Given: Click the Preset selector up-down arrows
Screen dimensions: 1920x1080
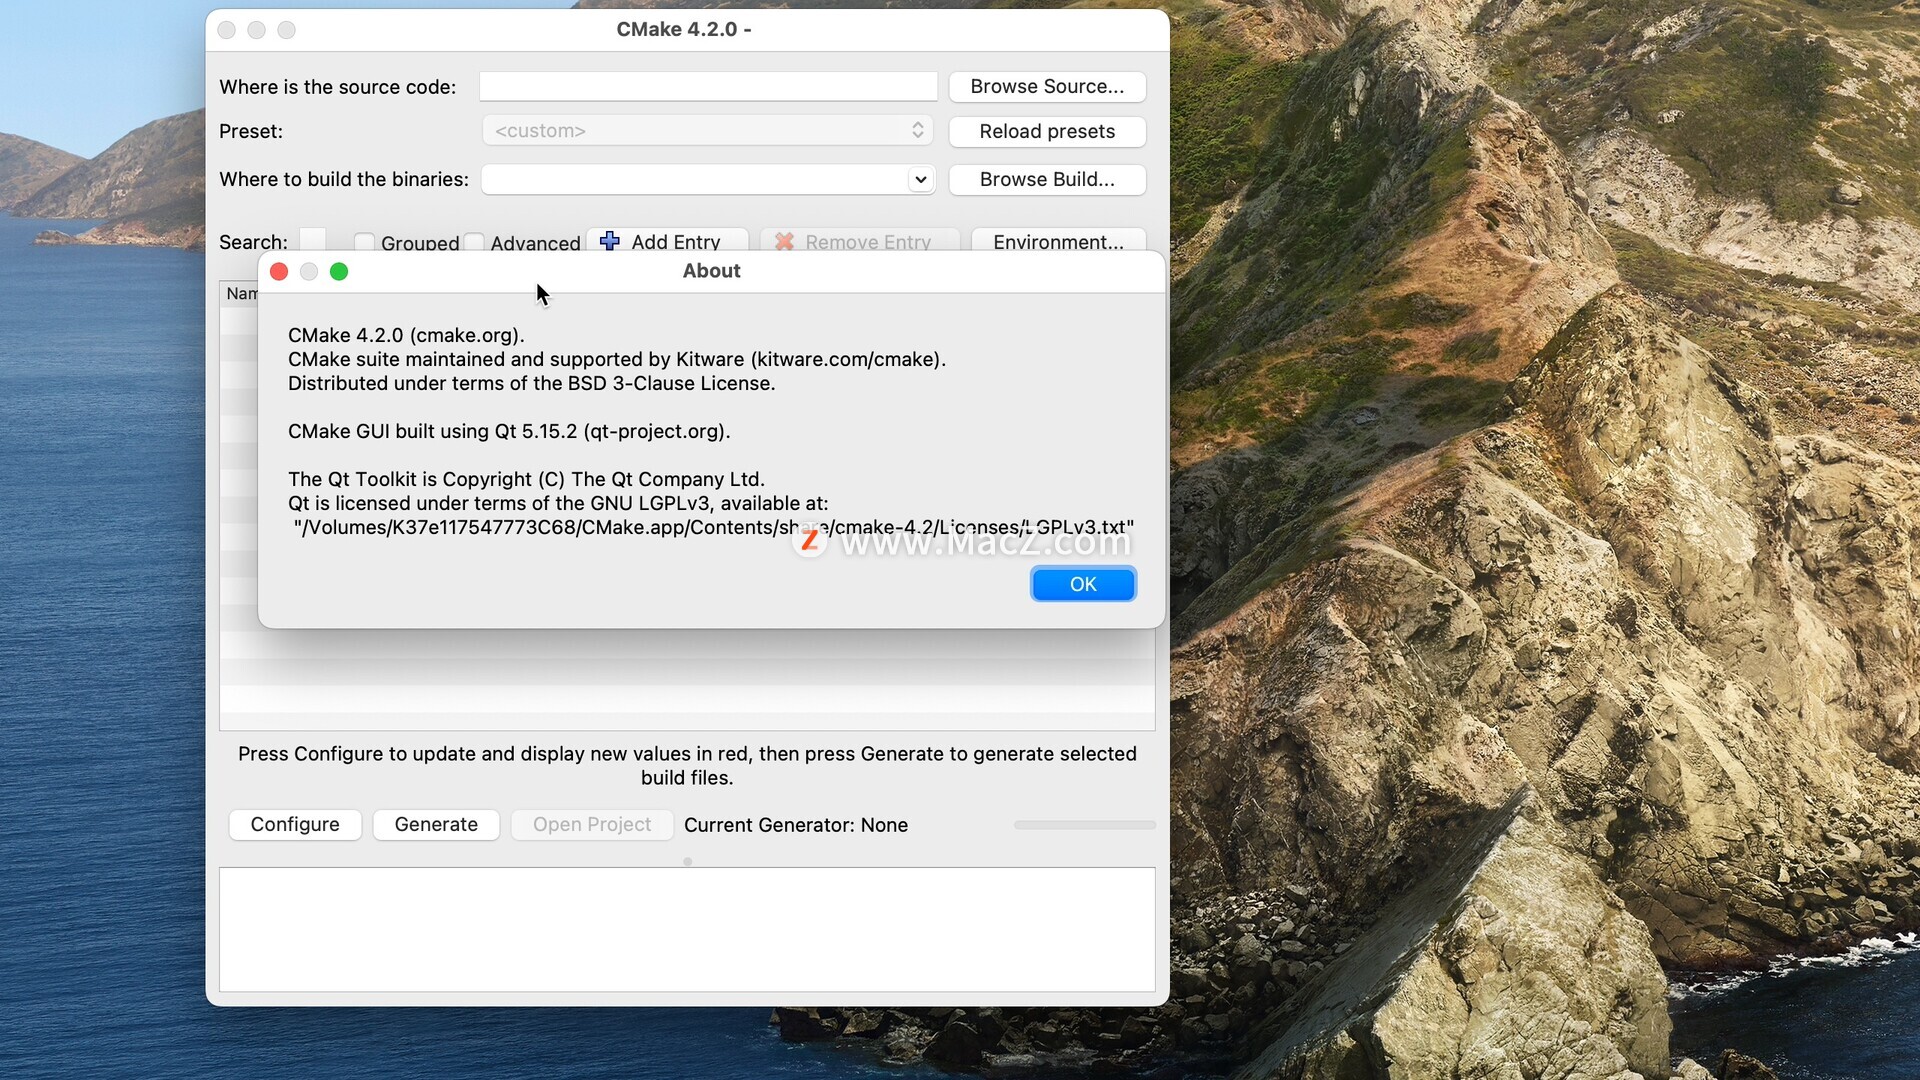Looking at the screenshot, I should click(917, 131).
